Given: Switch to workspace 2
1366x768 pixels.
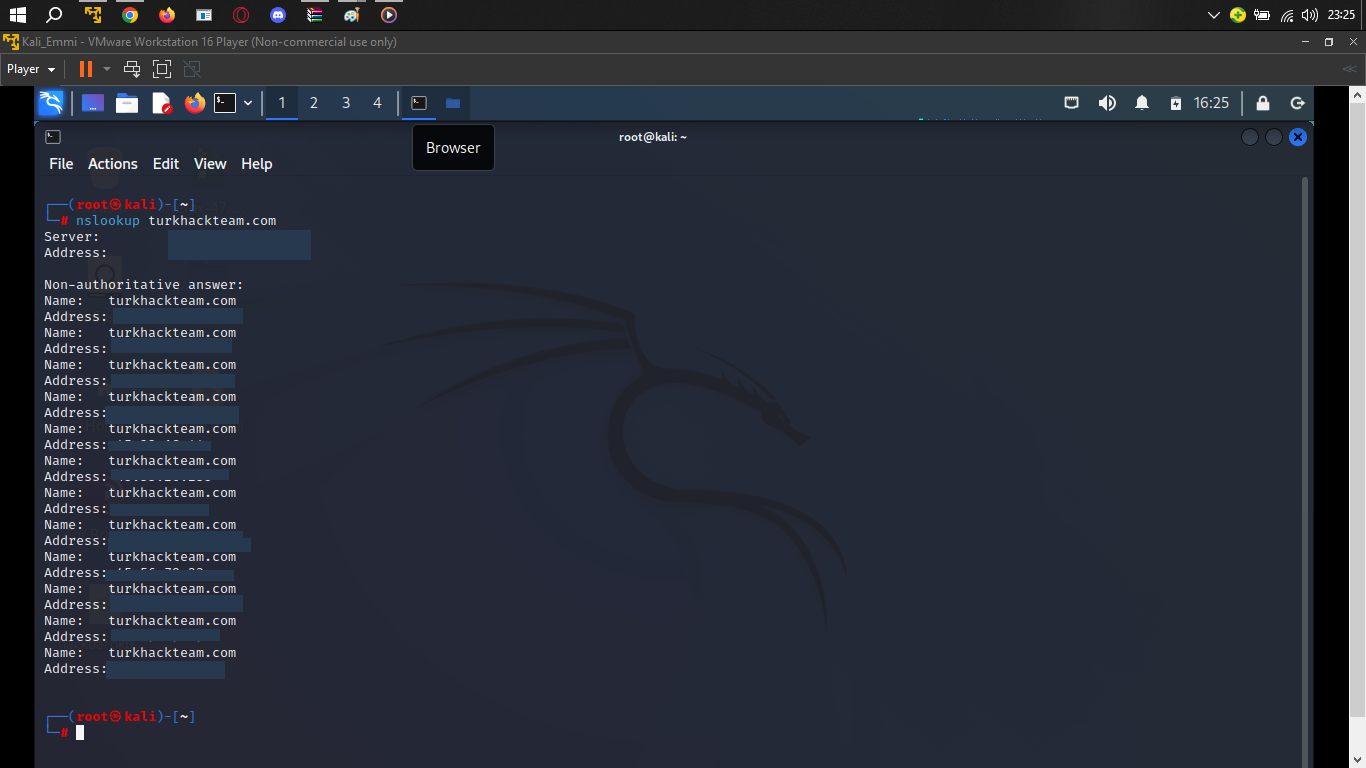Looking at the screenshot, I should 314,103.
